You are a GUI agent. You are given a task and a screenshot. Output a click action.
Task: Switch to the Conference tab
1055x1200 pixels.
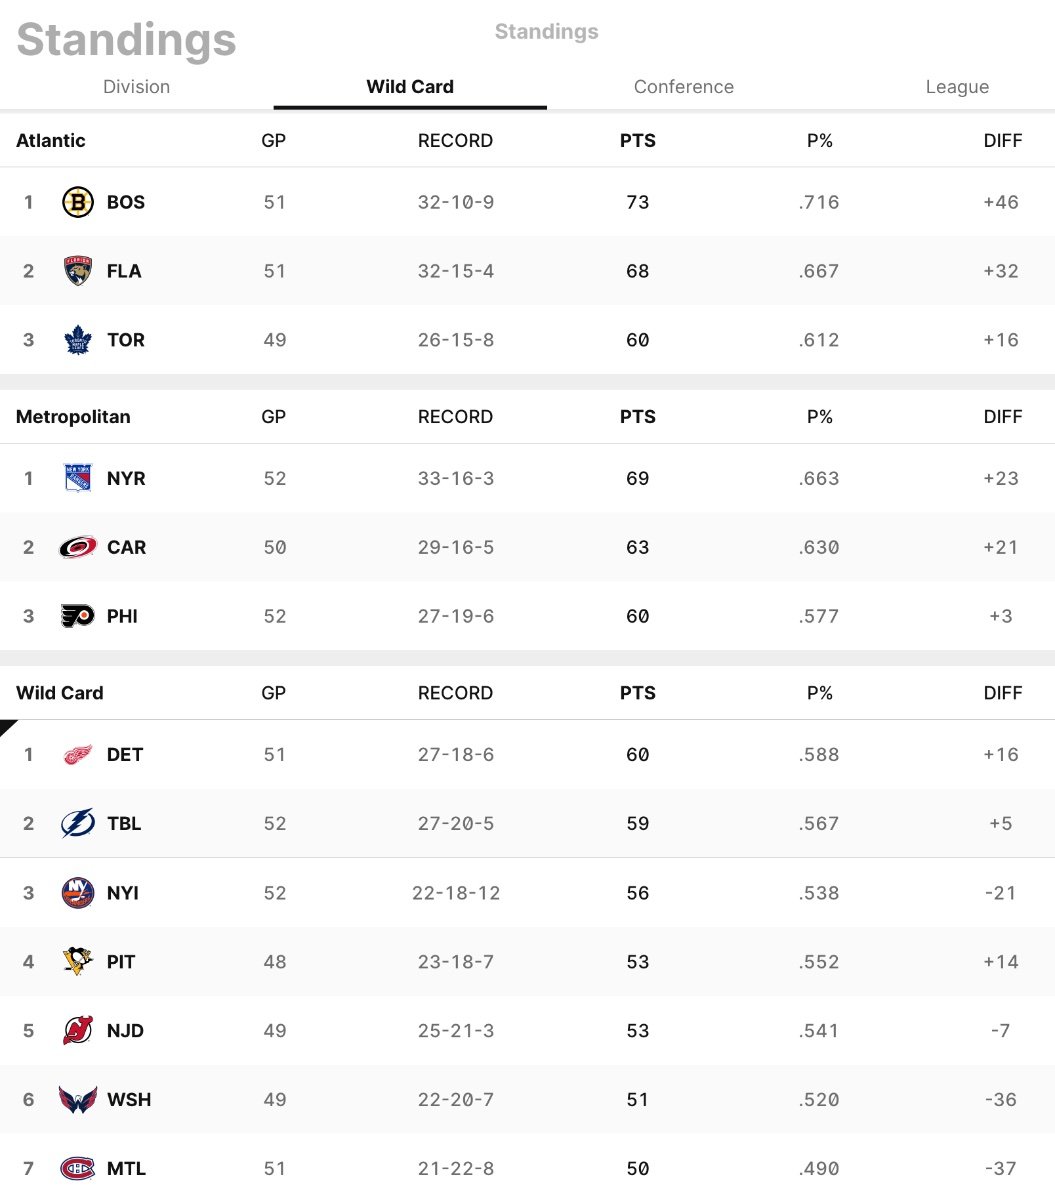[x=684, y=87]
